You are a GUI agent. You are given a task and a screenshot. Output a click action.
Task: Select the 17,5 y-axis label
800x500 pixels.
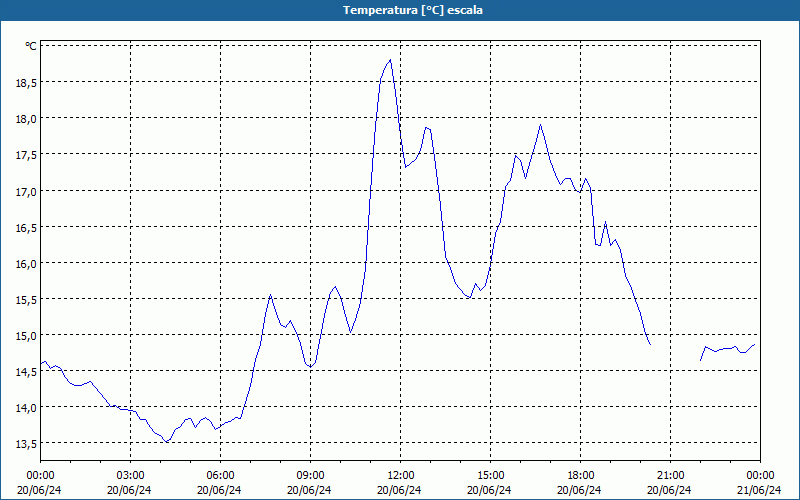coord(26,155)
